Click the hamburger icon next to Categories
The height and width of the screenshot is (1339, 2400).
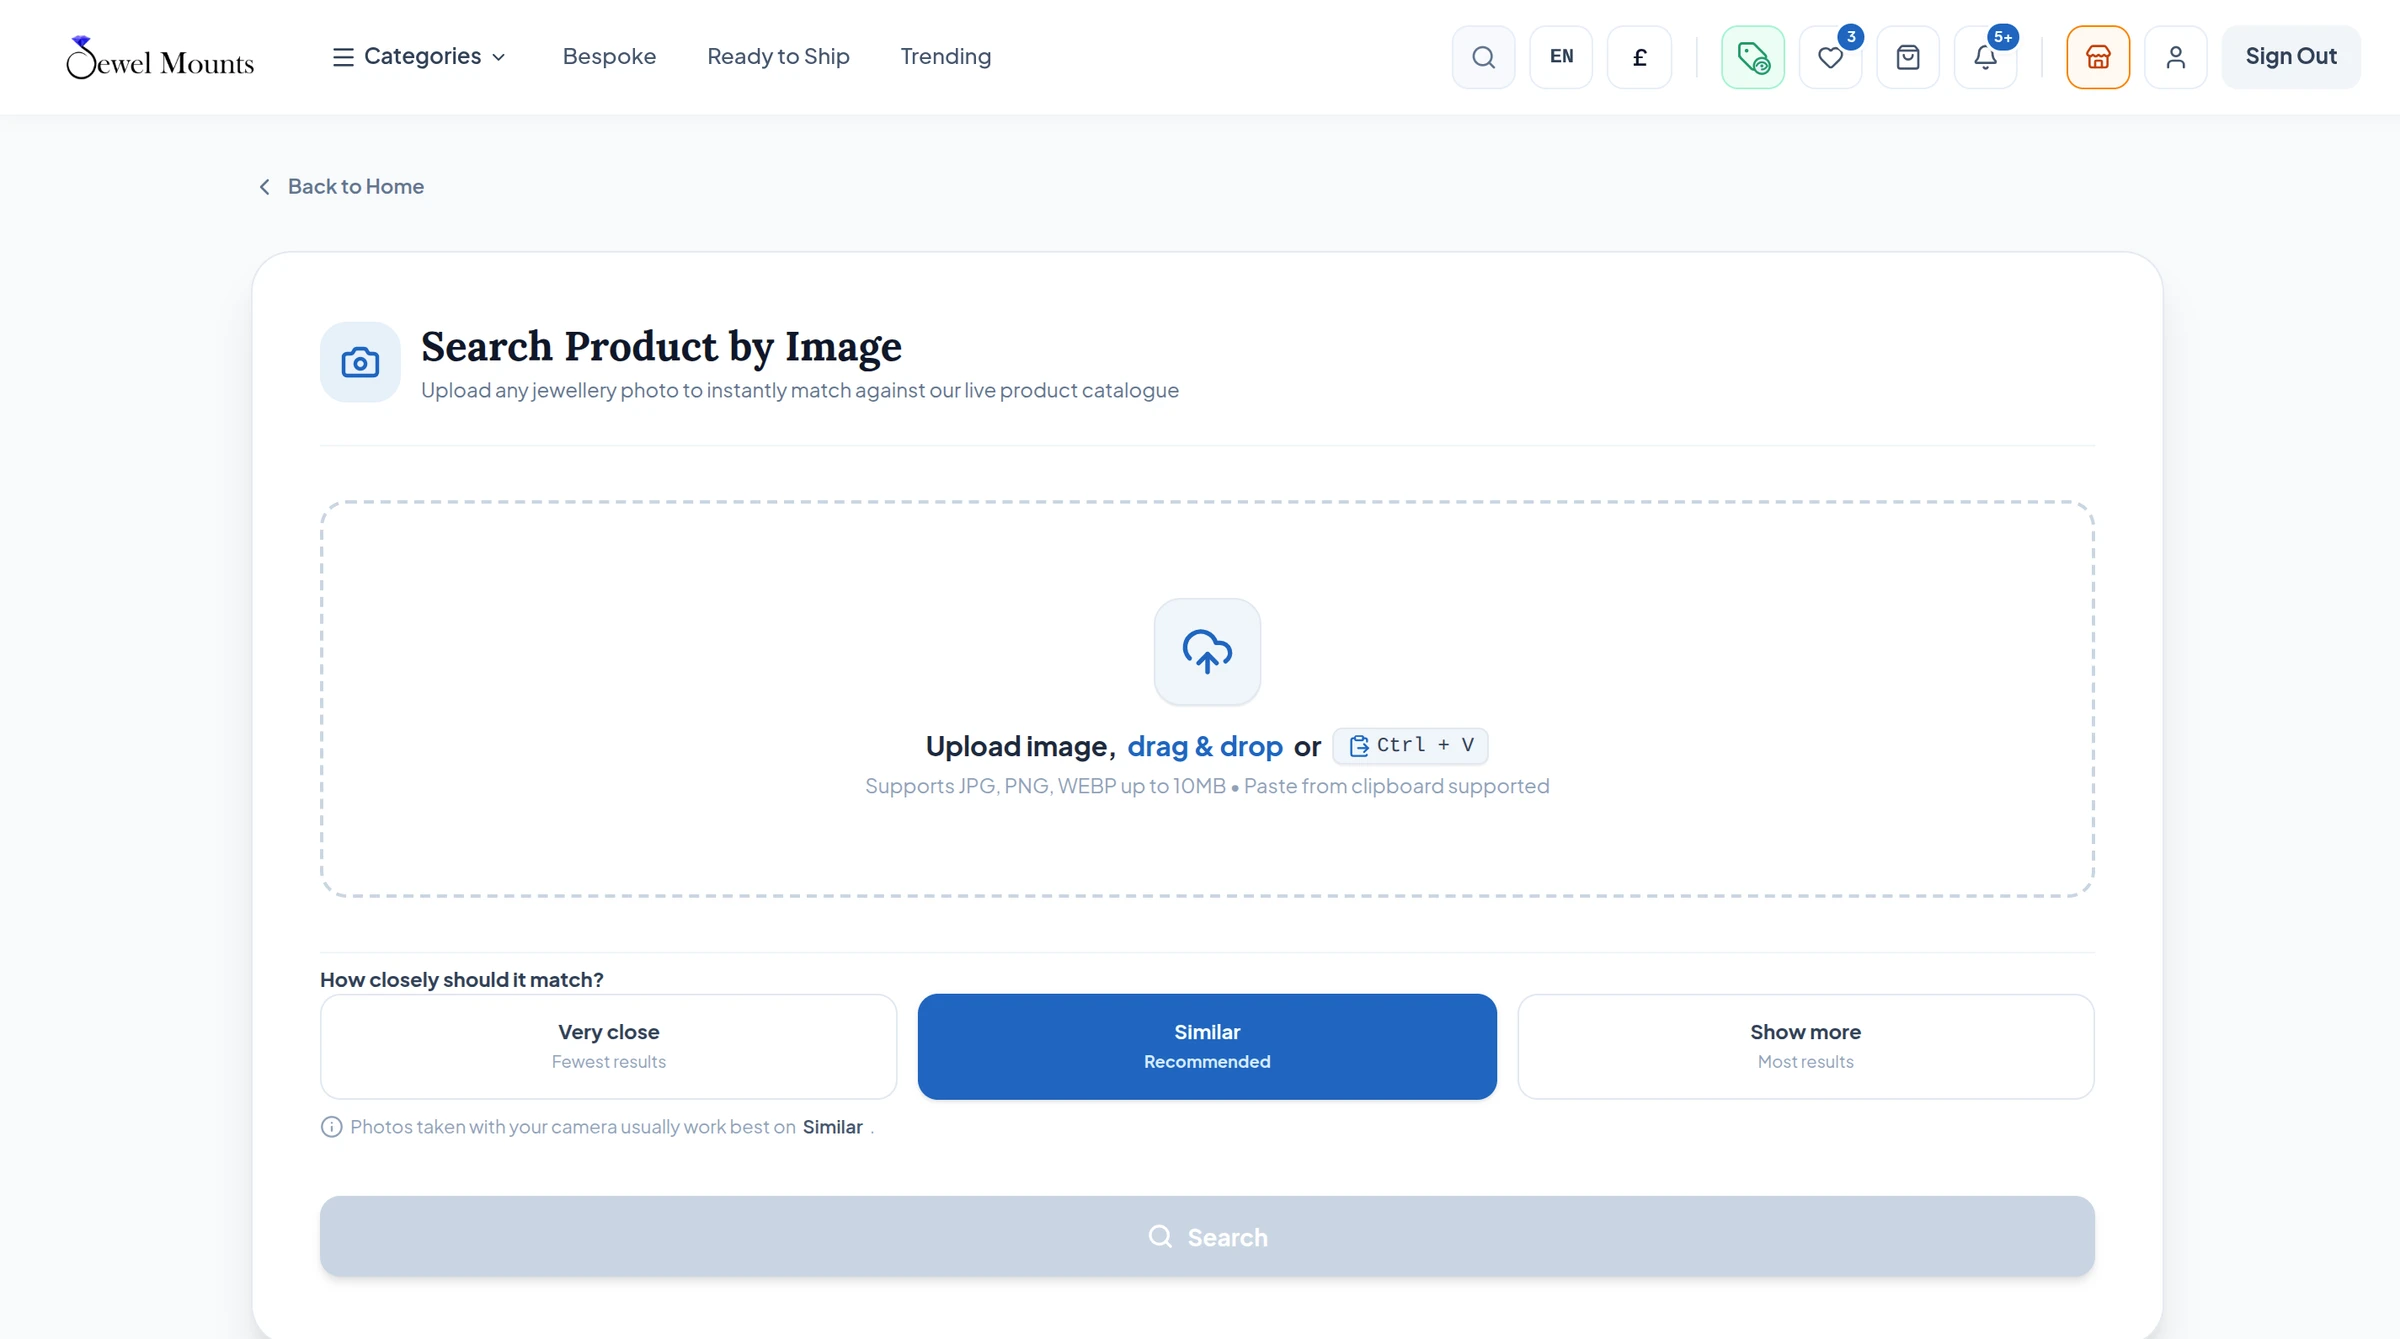pyautogui.click(x=343, y=57)
